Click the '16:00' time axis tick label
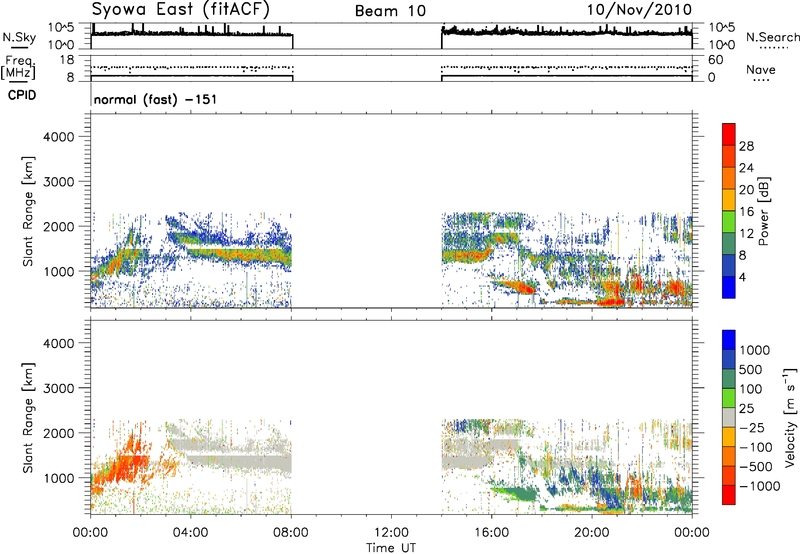The image size is (800, 554). coord(491,533)
